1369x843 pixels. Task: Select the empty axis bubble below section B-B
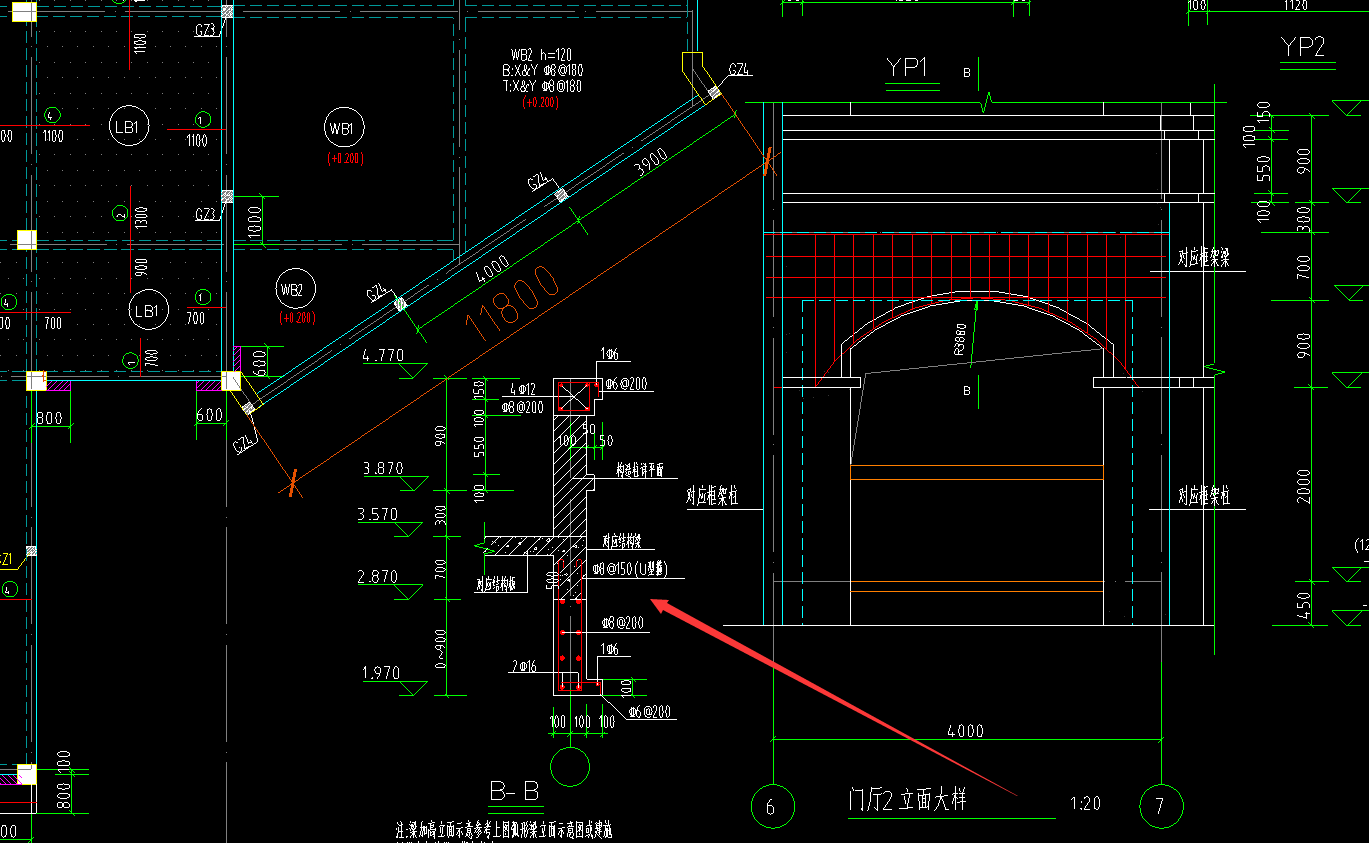coord(570,767)
